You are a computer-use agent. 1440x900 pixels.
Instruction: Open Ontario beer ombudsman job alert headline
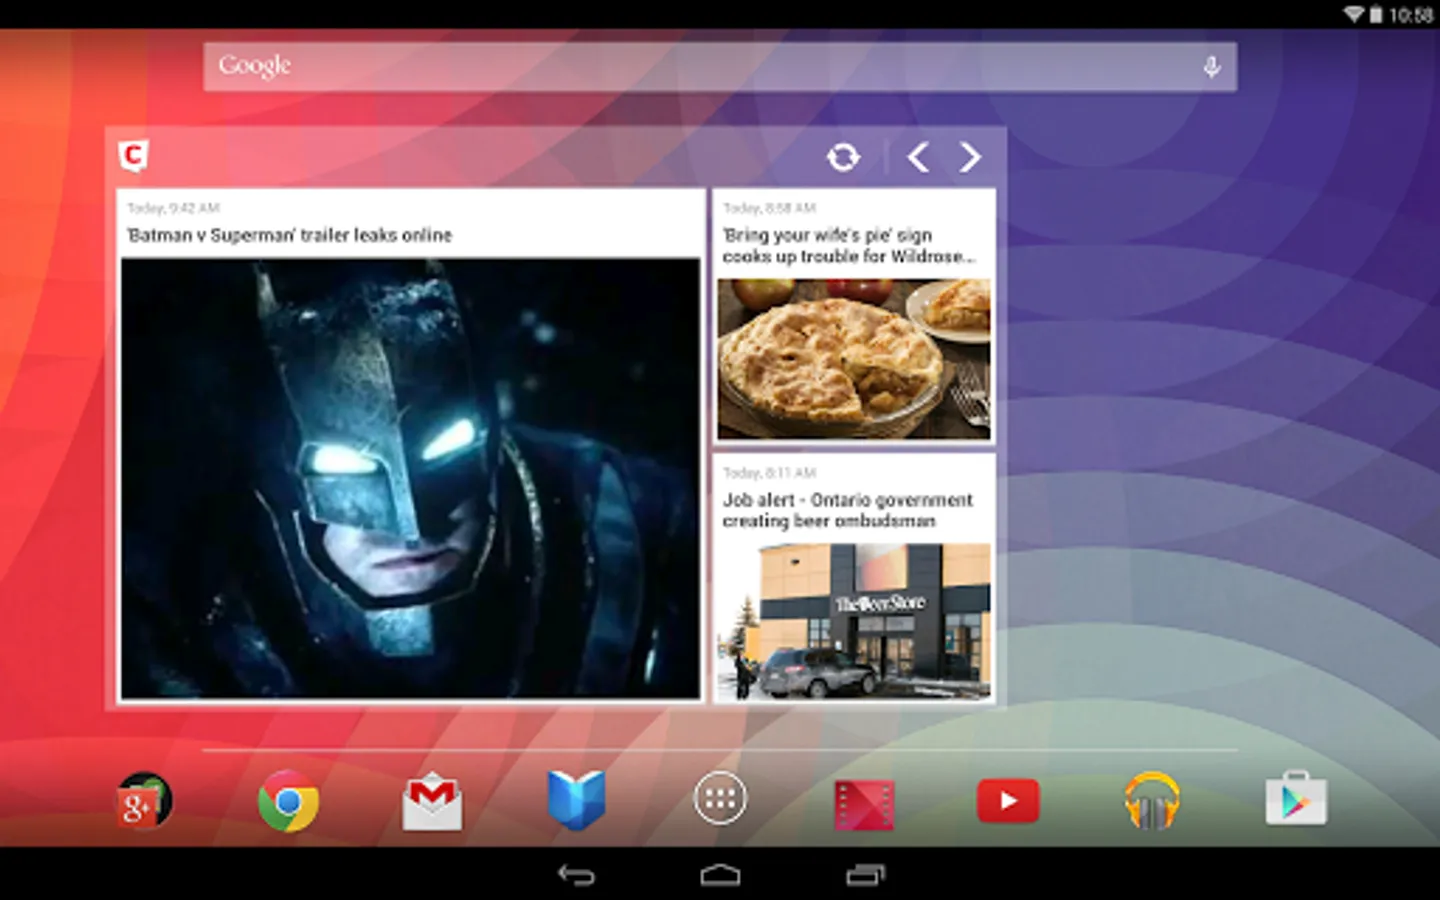point(847,510)
